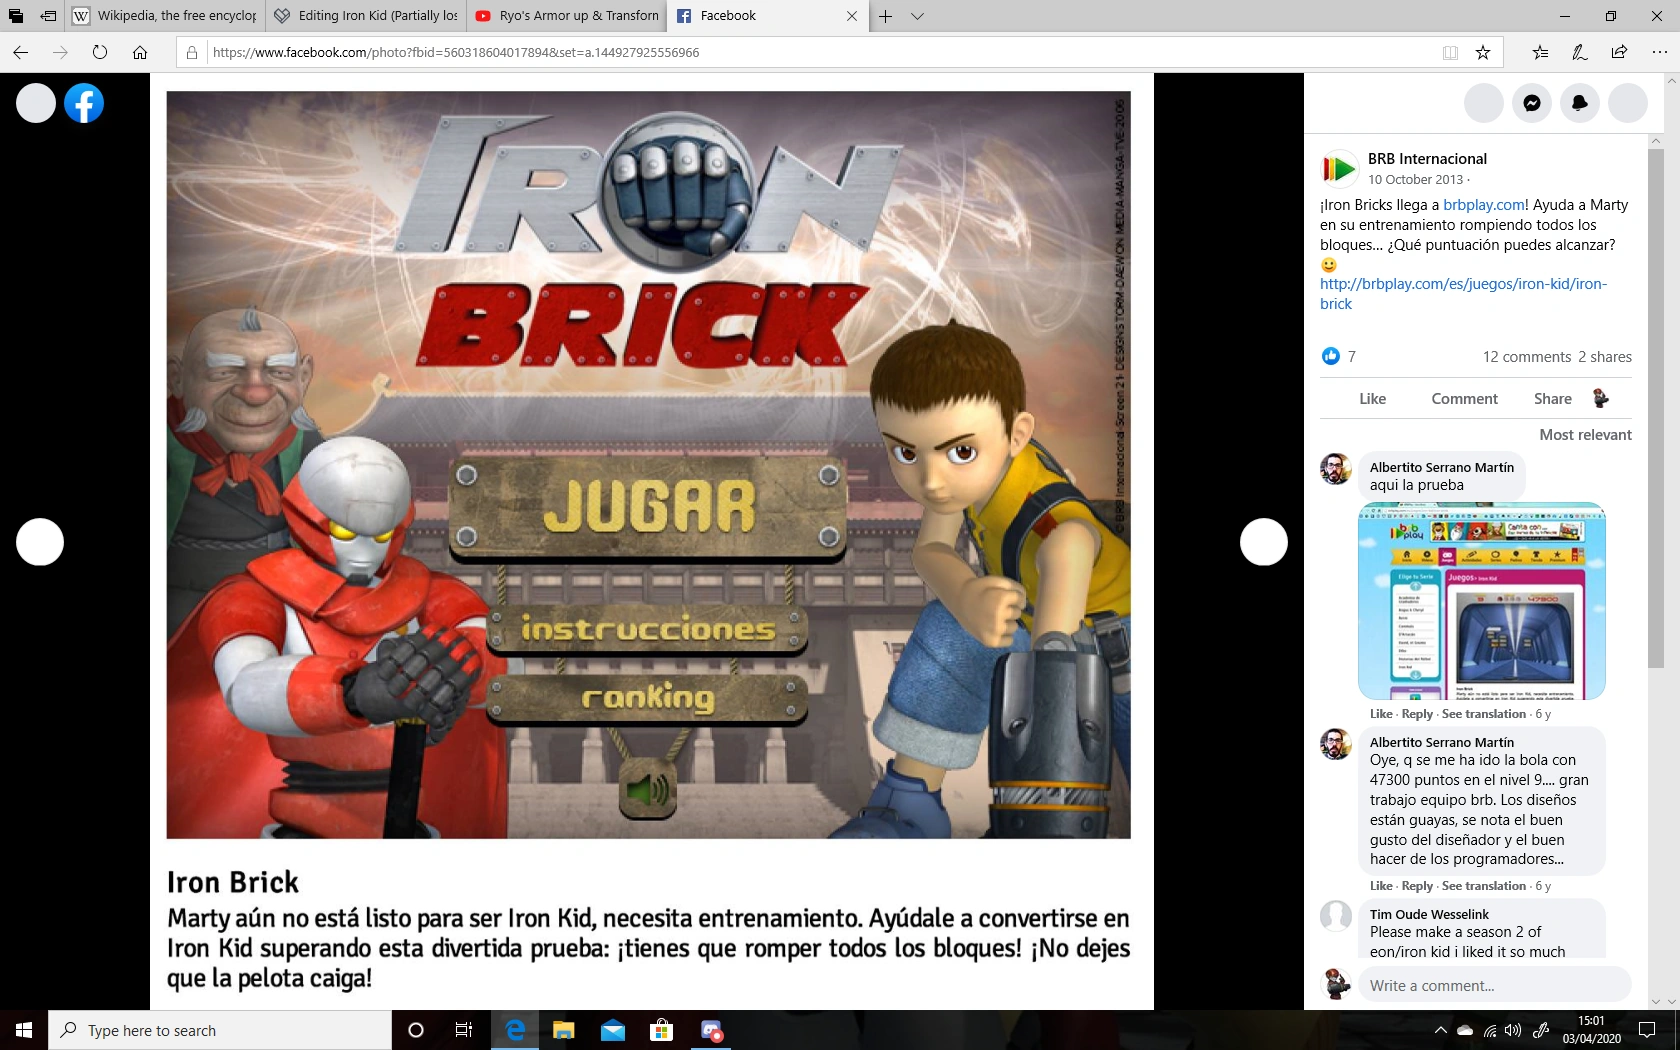1680x1050 pixels.
Task: Open File Explorer from the taskbar
Action: pyautogui.click(x=564, y=1030)
